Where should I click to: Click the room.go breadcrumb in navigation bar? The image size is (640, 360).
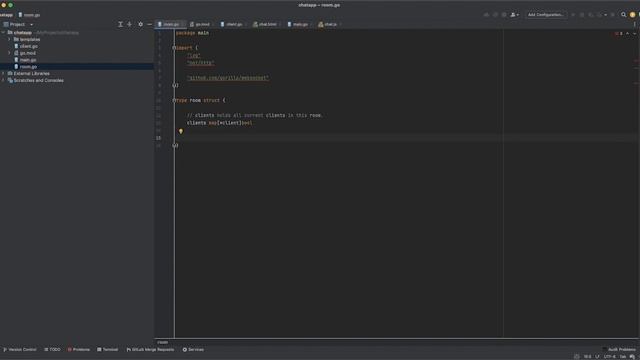point(29,15)
